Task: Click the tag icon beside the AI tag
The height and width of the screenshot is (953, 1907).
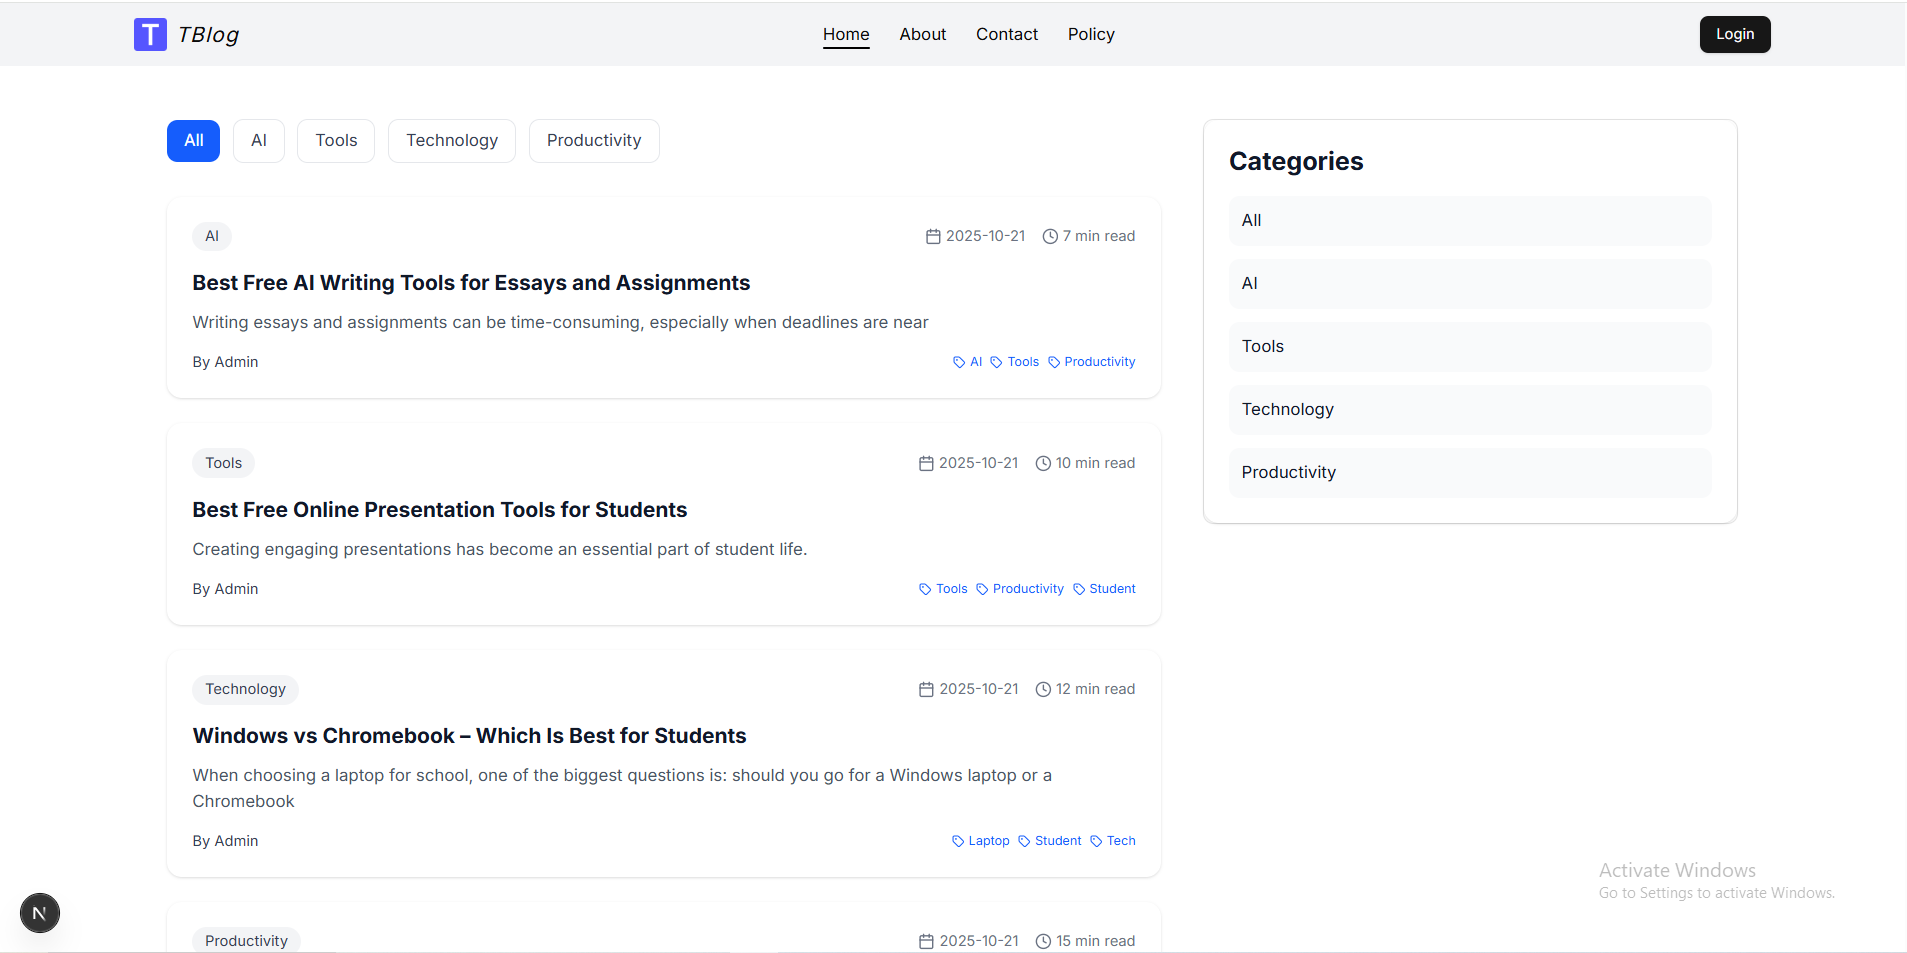Action: pyautogui.click(x=957, y=361)
